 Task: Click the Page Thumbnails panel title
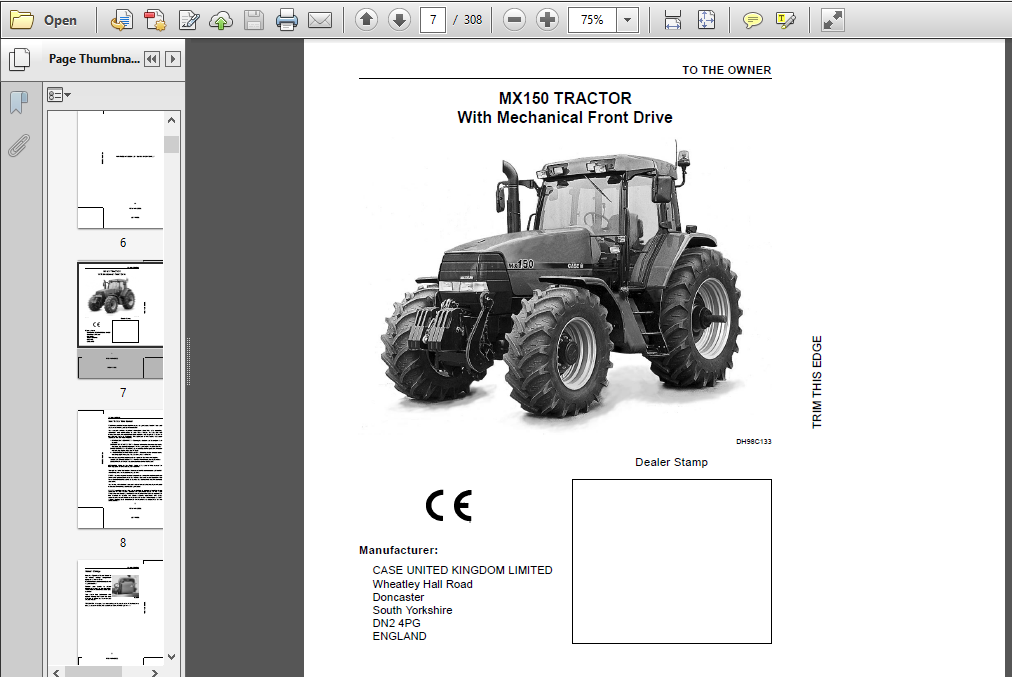pyautogui.click(x=94, y=59)
